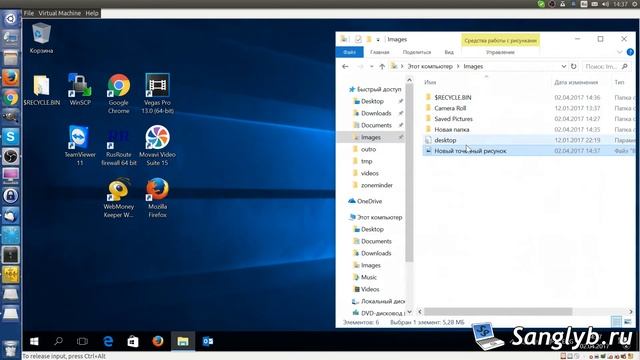The height and width of the screenshot is (360, 640).
Task: Sort files by Имя column header
Action: click(430, 82)
